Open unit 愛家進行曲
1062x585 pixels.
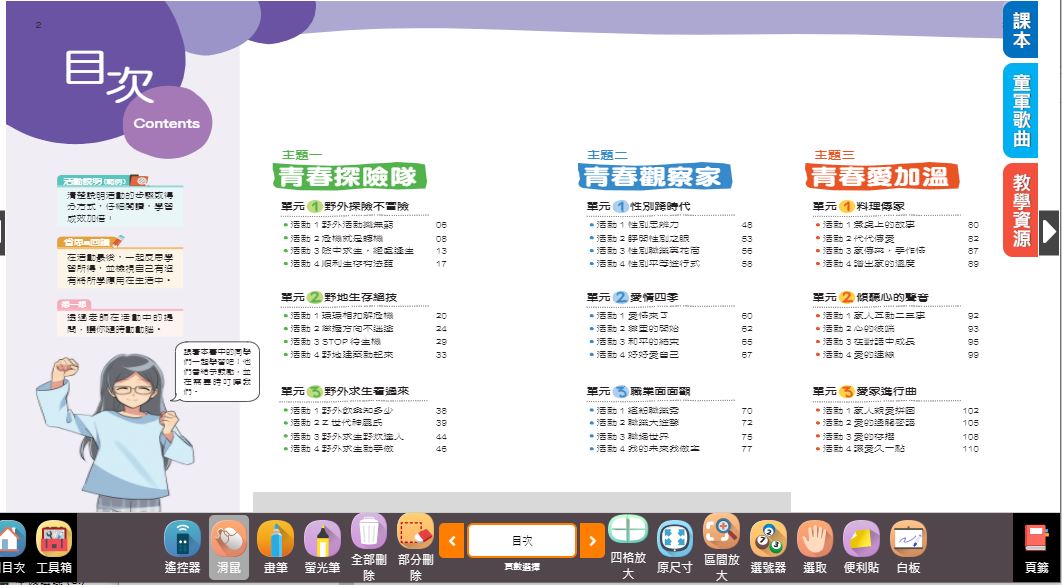[x=865, y=391]
